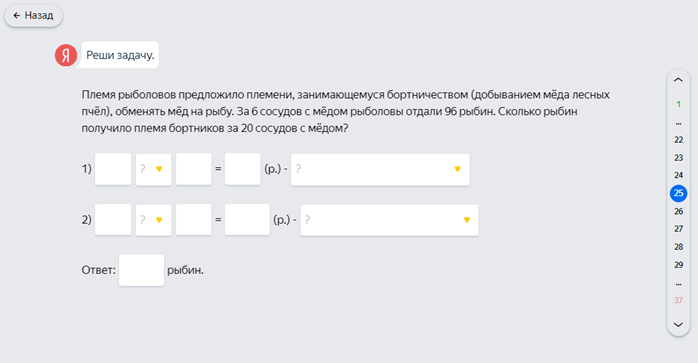
Task: Switch to task 26 in the navigator
Action: tap(678, 211)
